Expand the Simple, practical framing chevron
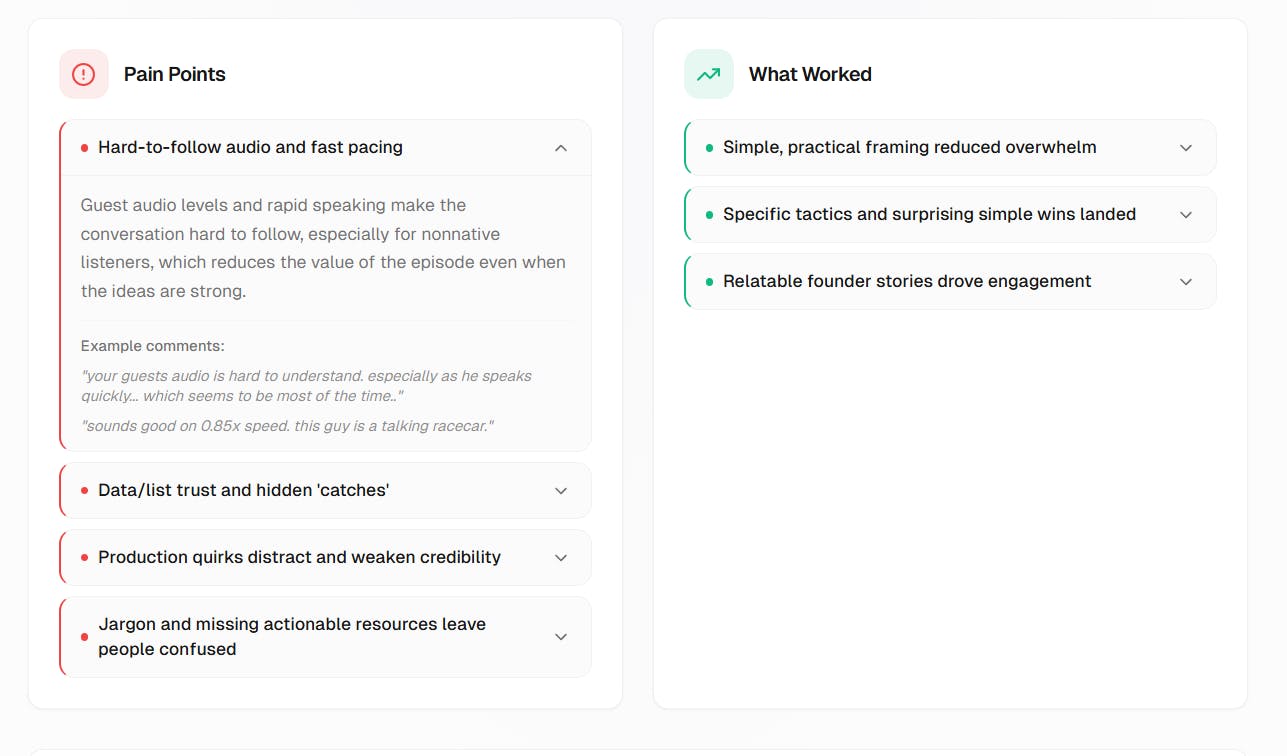The height and width of the screenshot is (756, 1287). pos(1186,148)
